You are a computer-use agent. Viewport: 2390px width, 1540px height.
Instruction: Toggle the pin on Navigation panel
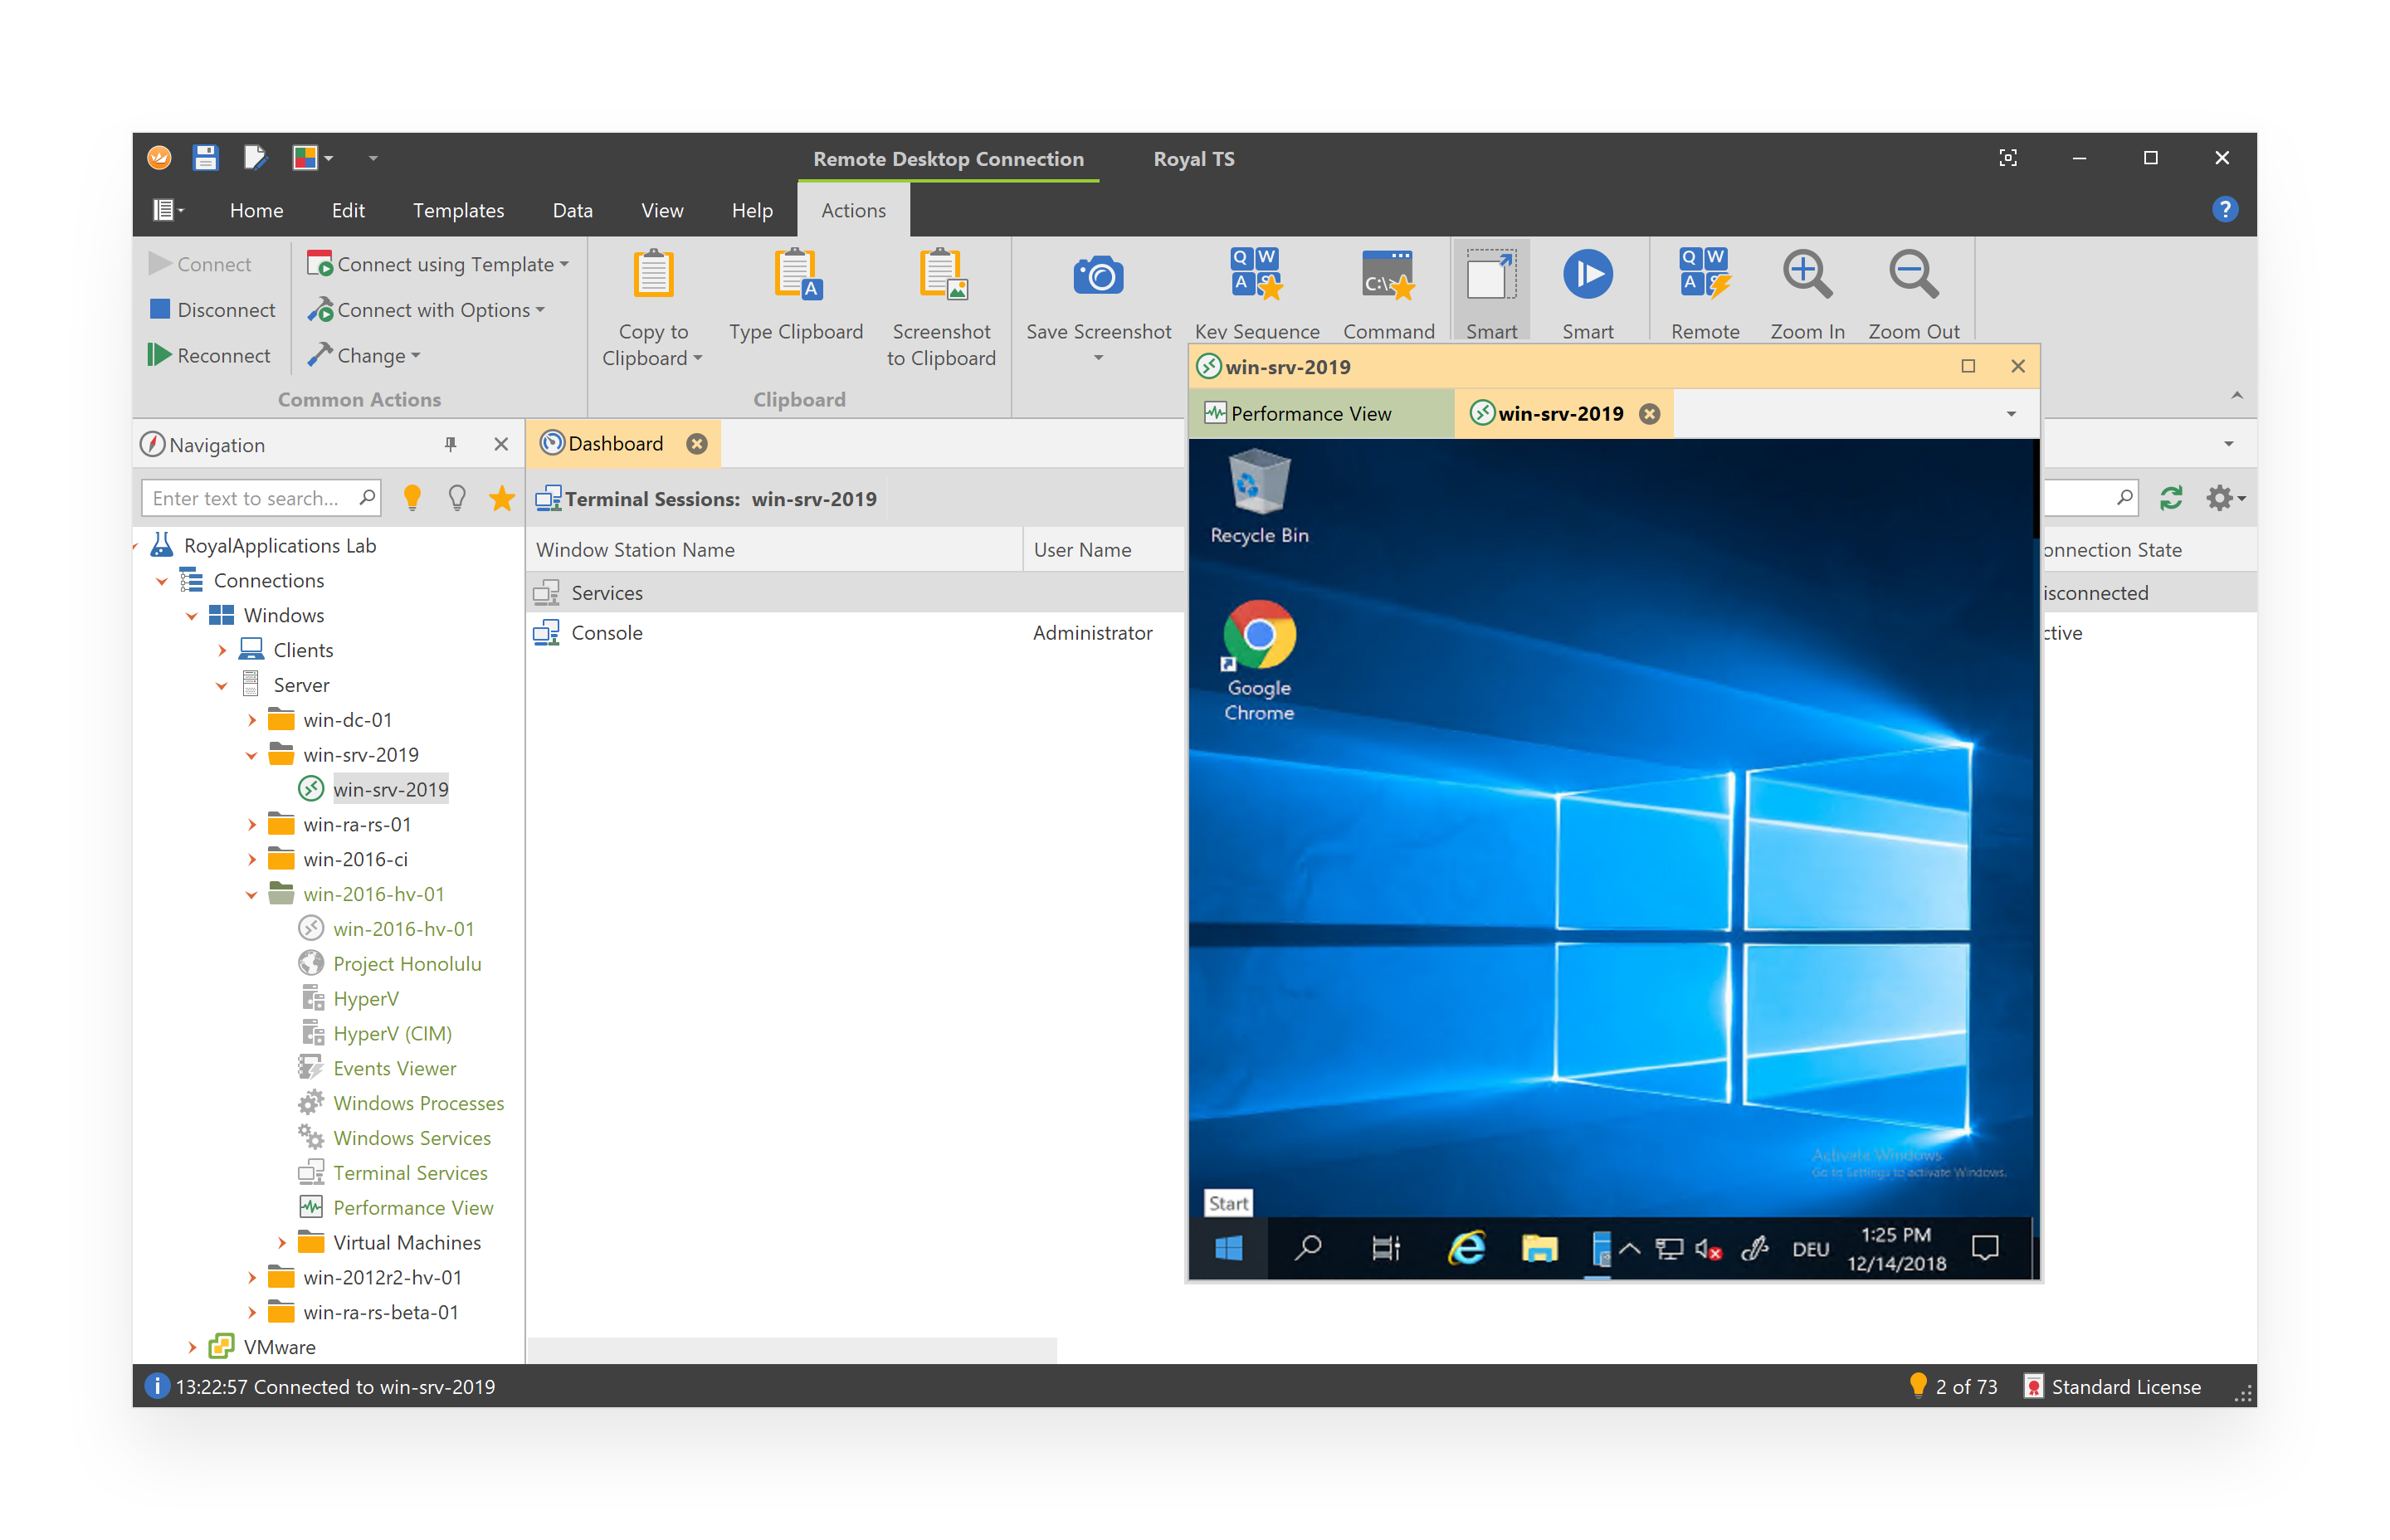(x=450, y=445)
